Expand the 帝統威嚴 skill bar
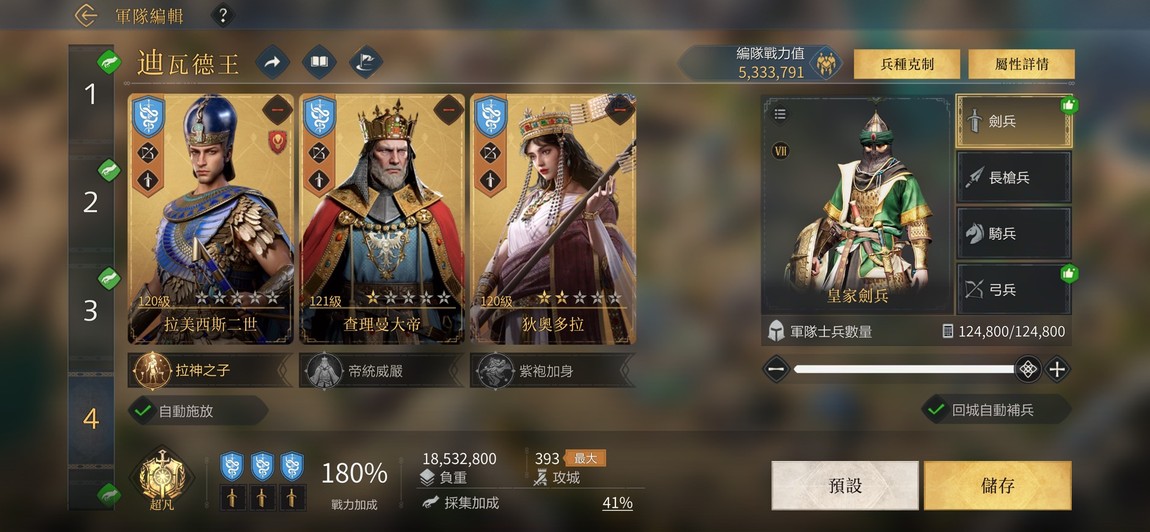This screenshot has width=1150, height=532. click(381, 371)
